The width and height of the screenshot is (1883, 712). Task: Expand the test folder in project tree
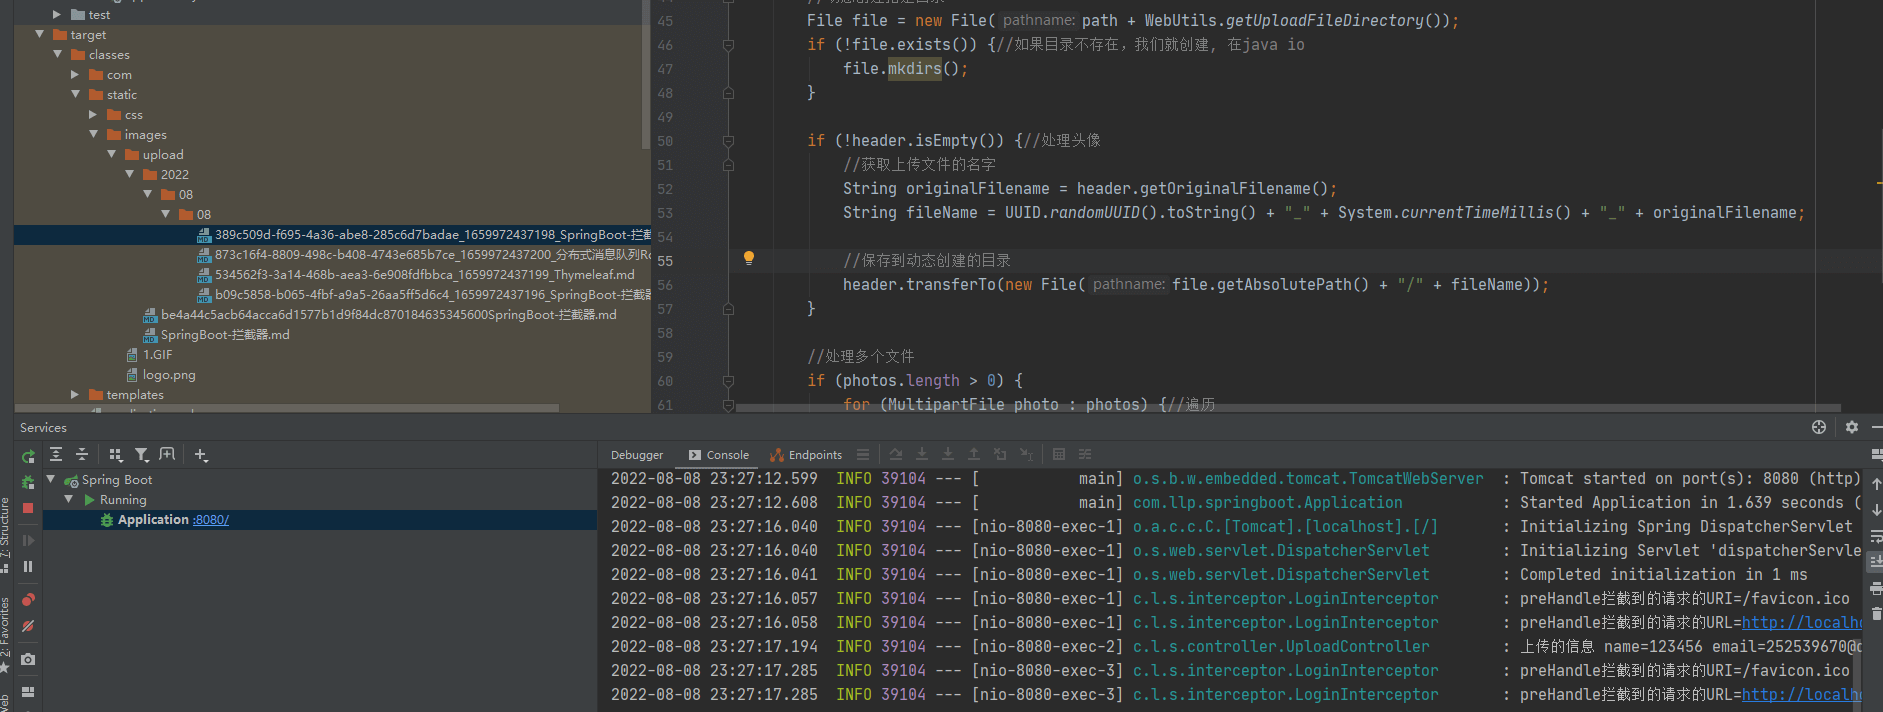(x=57, y=15)
